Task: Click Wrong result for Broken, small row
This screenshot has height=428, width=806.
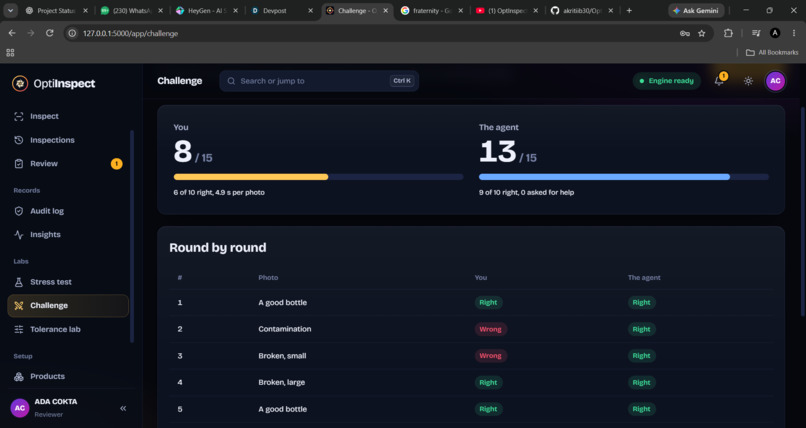Action: (x=490, y=356)
